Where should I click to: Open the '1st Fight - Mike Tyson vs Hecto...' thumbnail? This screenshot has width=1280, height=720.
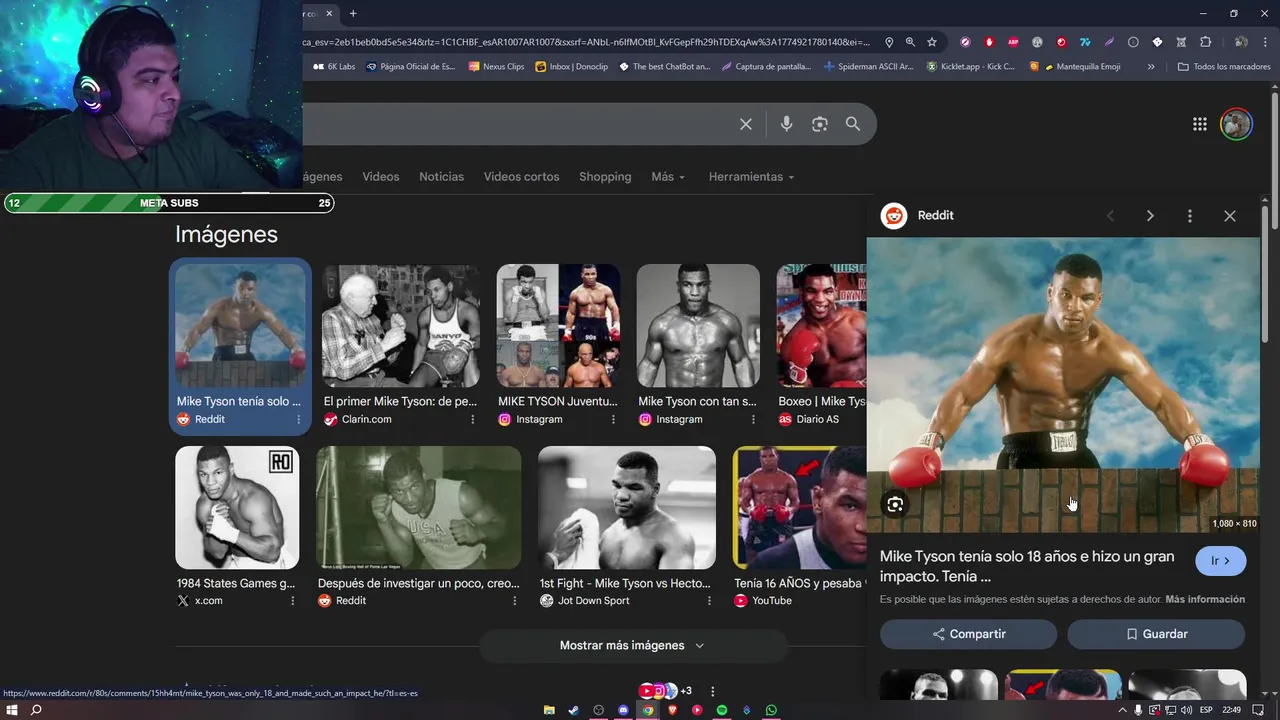coord(627,508)
